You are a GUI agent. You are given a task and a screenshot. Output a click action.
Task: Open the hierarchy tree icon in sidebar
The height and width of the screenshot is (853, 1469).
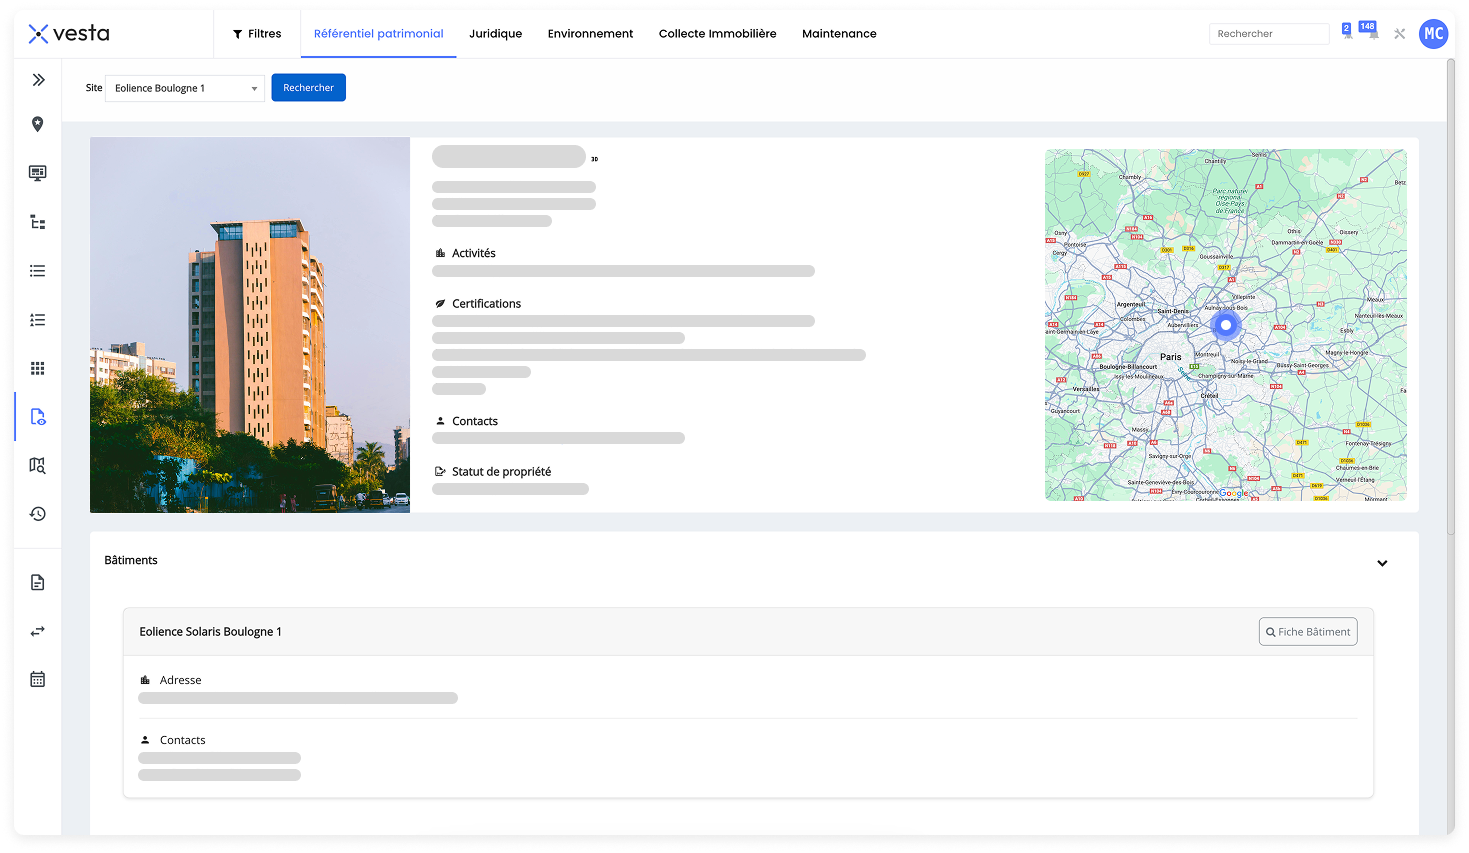(x=38, y=222)
